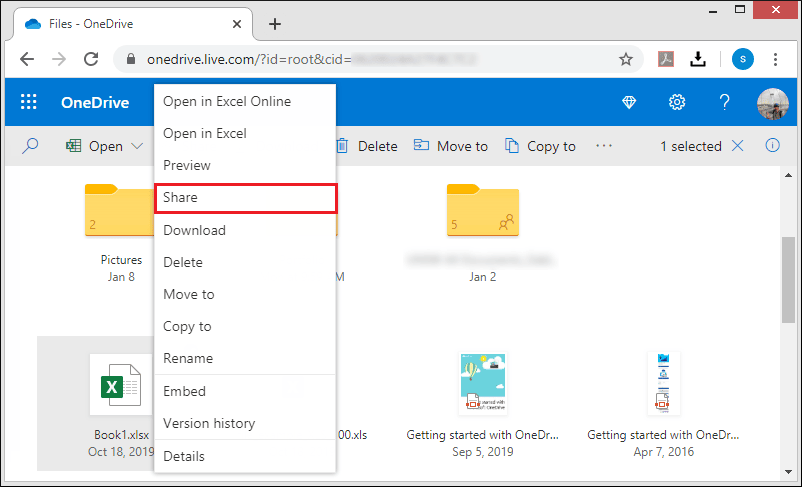Image resolution: width=802 pixels, height=487 pixels.
Task: Reload the page
Action: click(x=91, y=59)
